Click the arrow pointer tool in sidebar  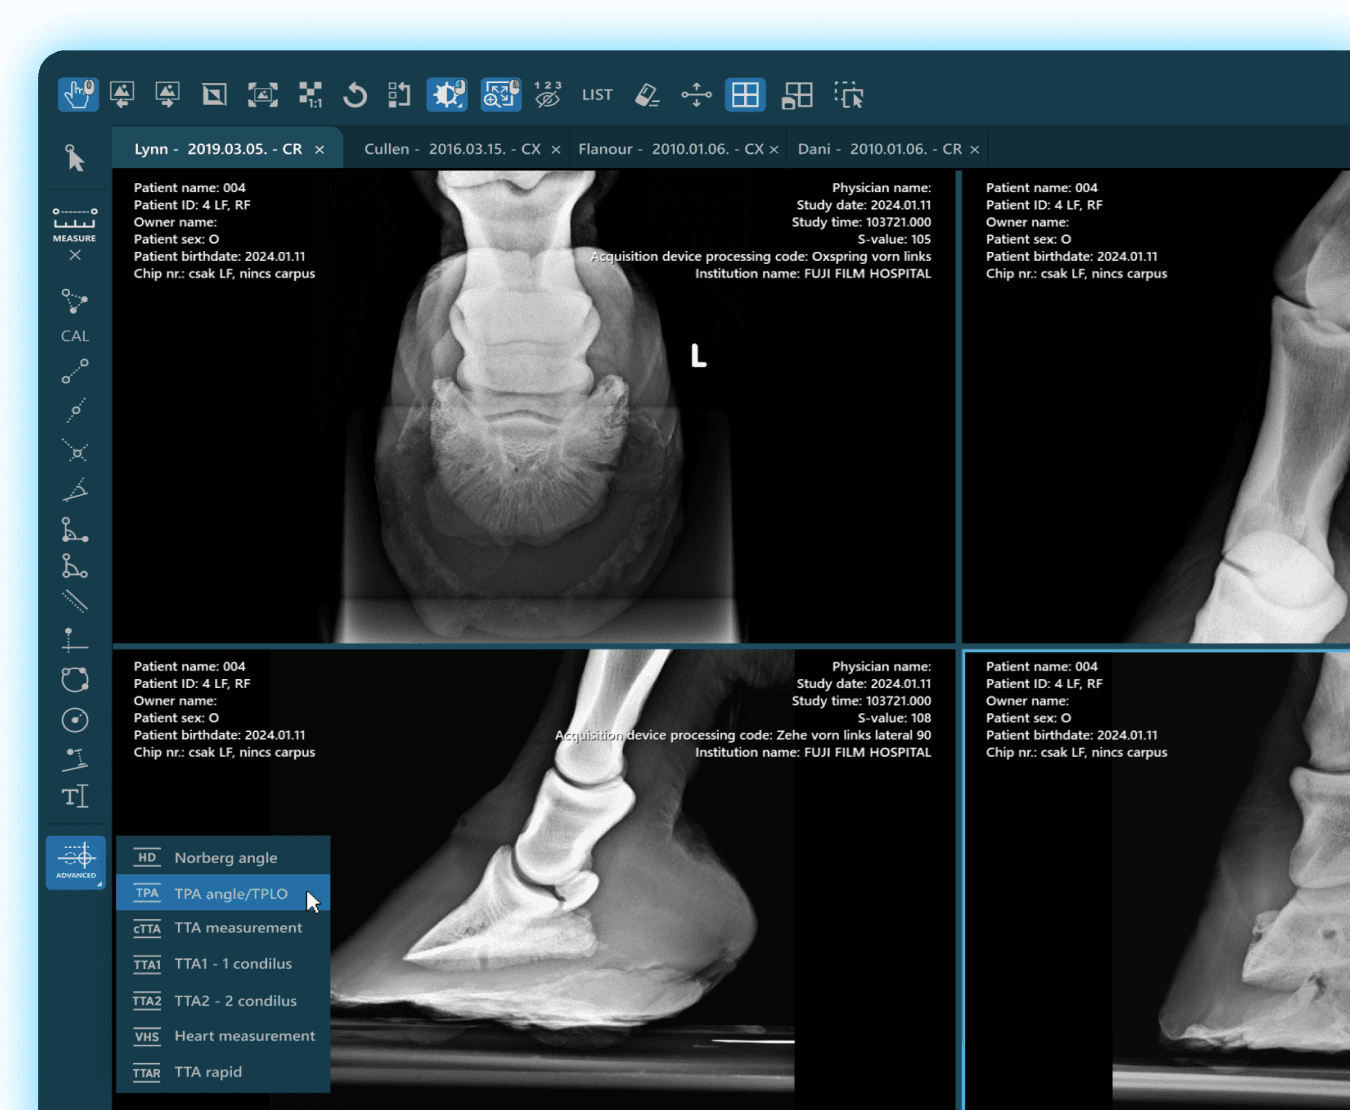pos(75,158)
